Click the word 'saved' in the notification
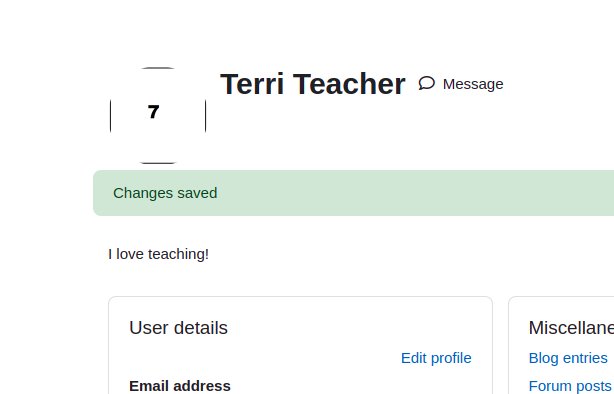This screenshot has width=614, height=394. point(197,193)
